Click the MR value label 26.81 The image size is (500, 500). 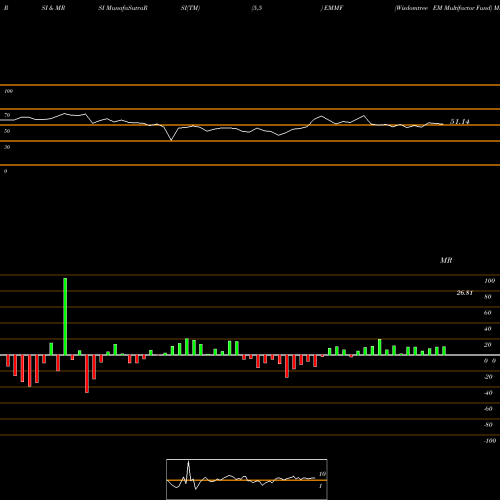click(x=465, y=293)
